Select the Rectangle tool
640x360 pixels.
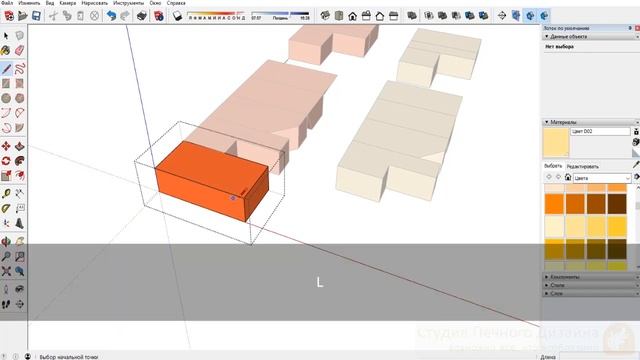click(x=6, y=84)
